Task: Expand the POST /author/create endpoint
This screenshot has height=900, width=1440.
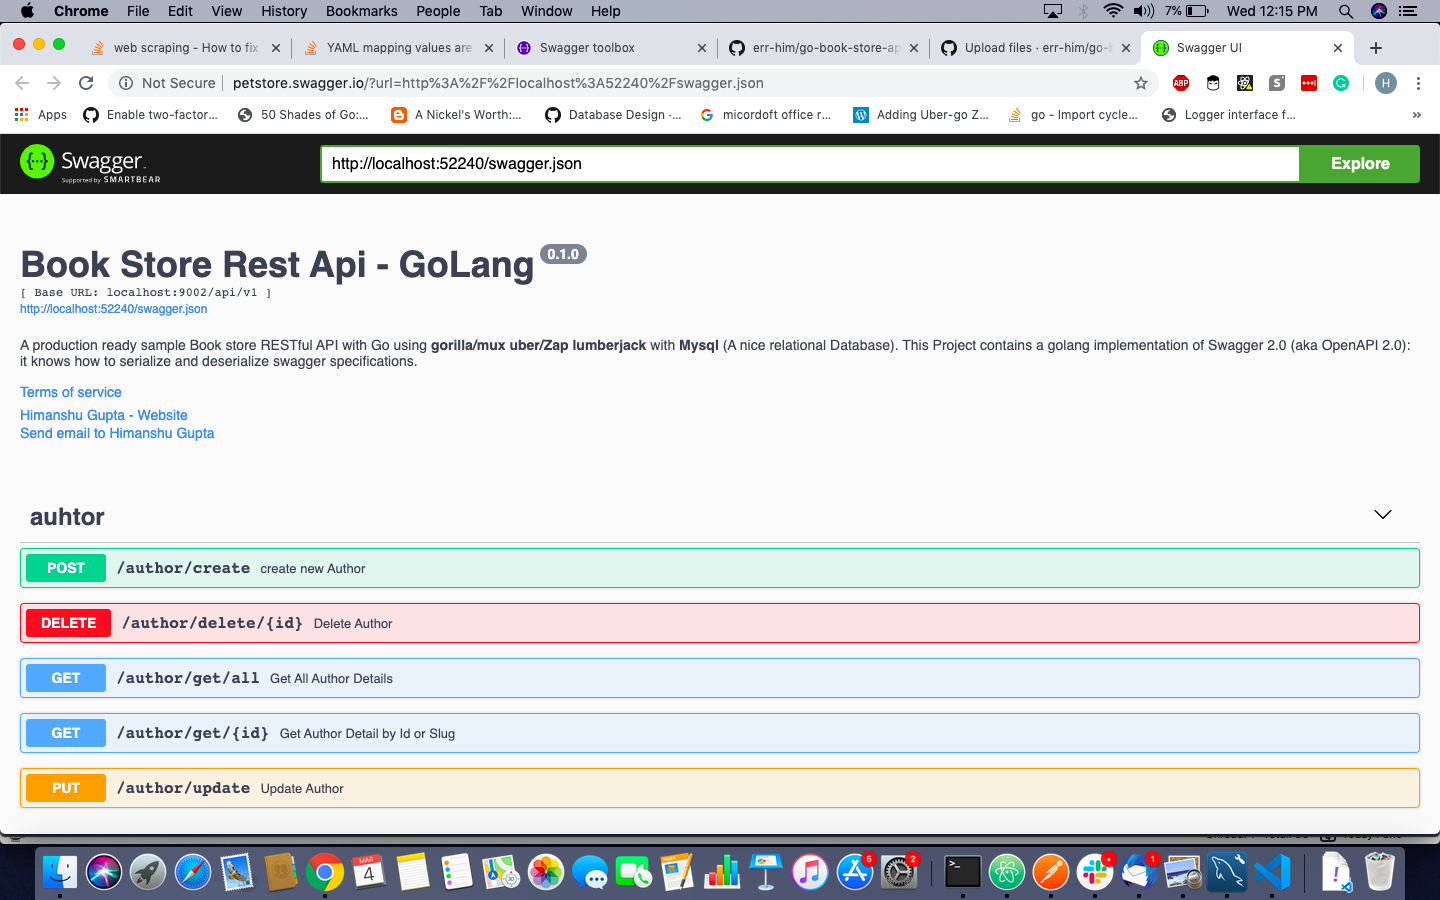Action: (x=720, y=567)
